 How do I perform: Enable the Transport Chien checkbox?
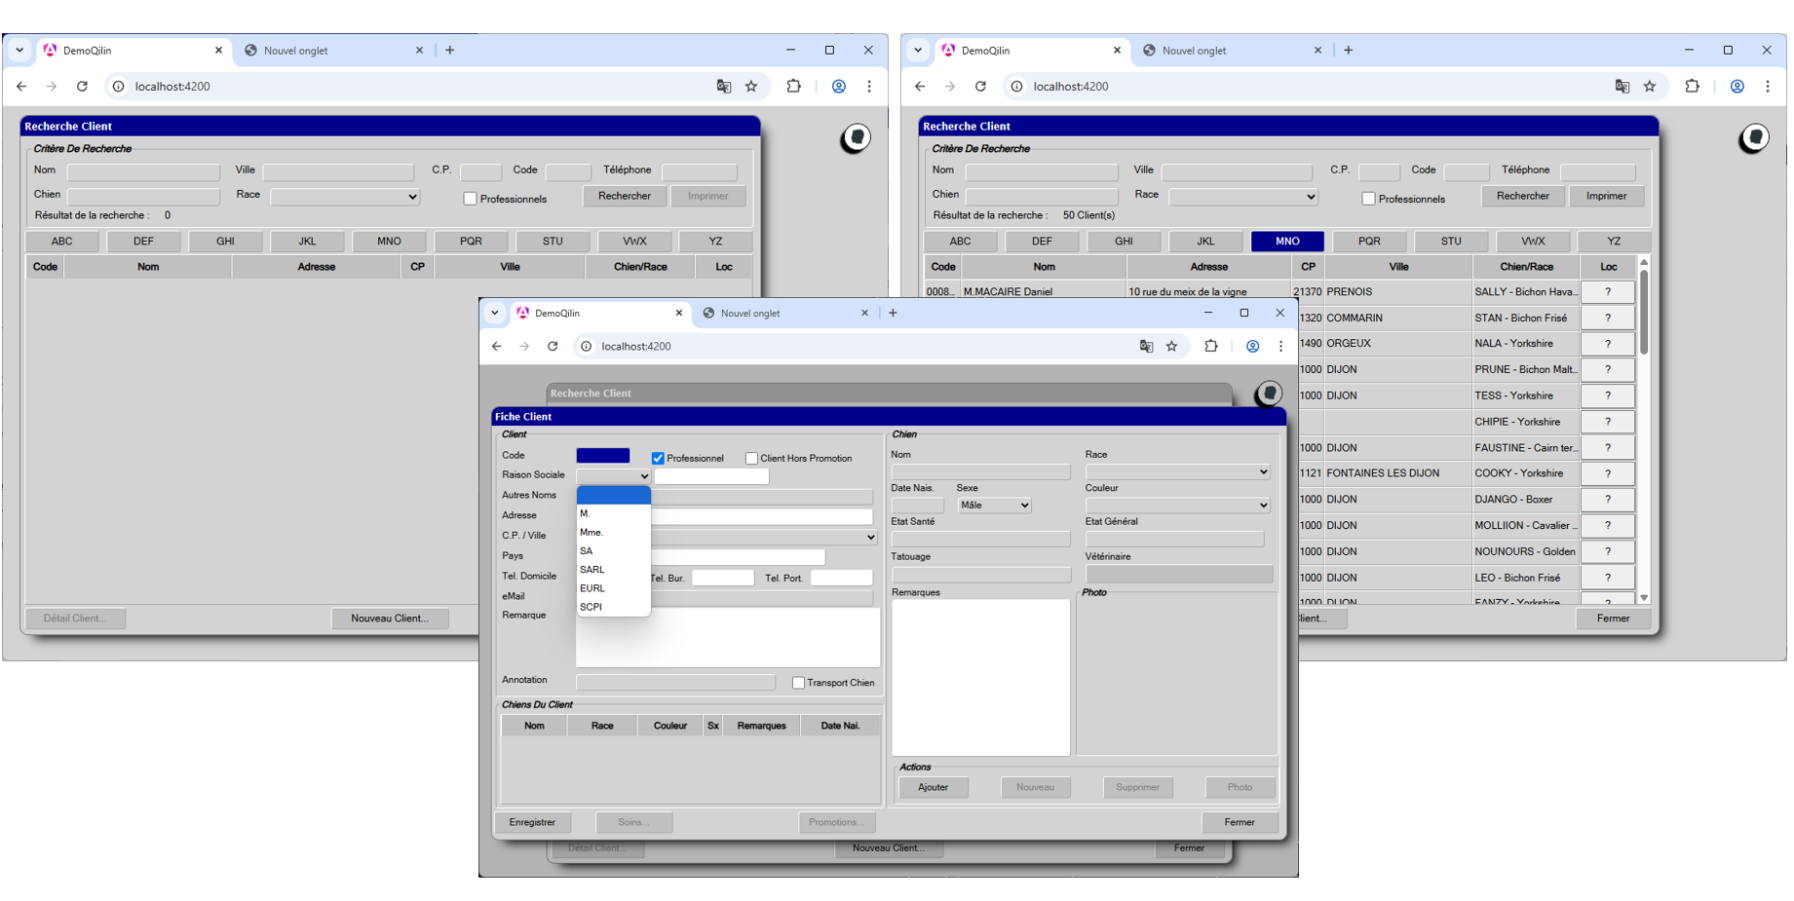pyautogui.click(x=798, y=682)
